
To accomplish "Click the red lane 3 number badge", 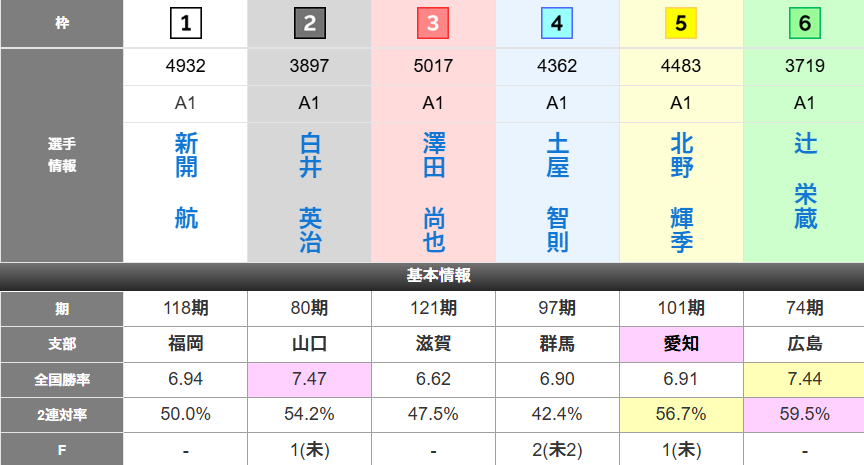I will (433, 23).
